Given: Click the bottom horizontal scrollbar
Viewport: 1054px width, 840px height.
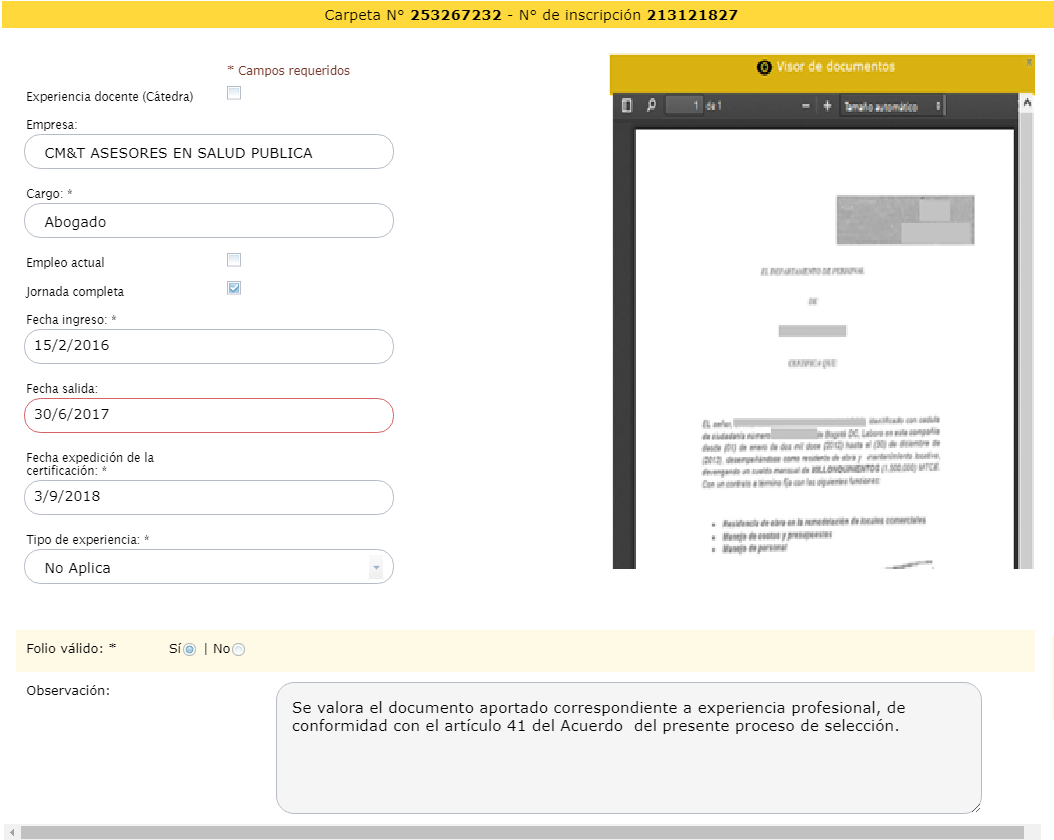Looking at the screenshot, I should click(520, 832).
